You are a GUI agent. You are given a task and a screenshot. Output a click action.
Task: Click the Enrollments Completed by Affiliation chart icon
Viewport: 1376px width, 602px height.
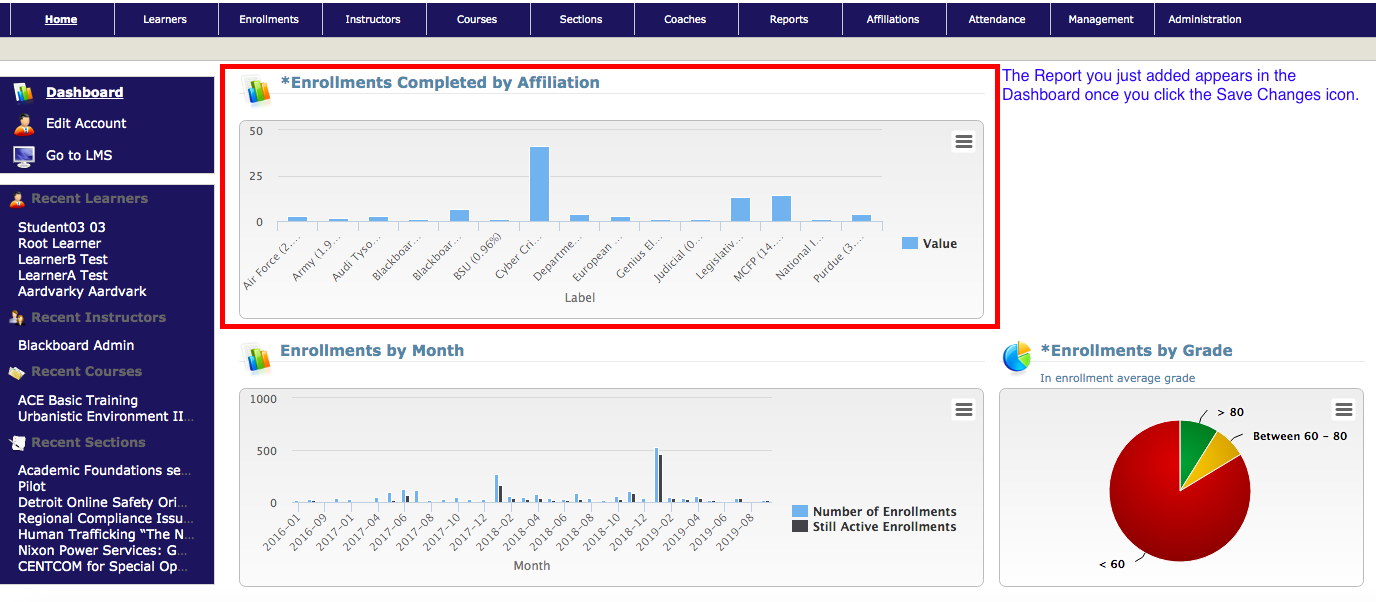click(258, 91)
